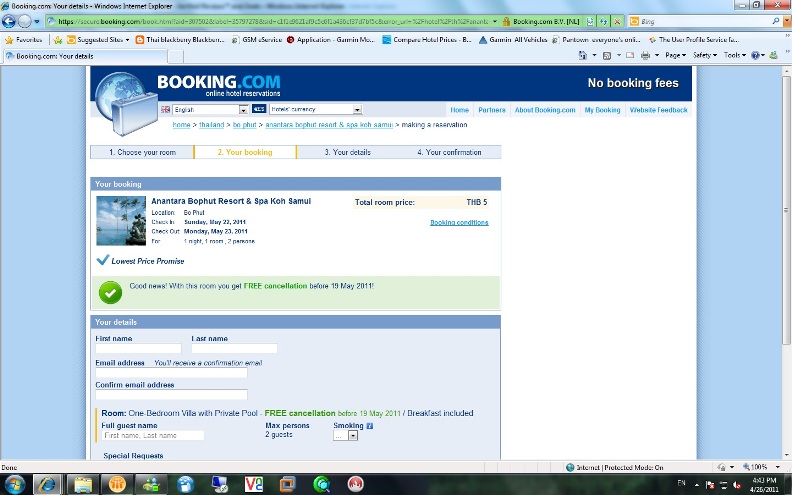Open Compare Hotel Prices favorite
This screenshot has height=495, width=792.
(x=427, y=39)
